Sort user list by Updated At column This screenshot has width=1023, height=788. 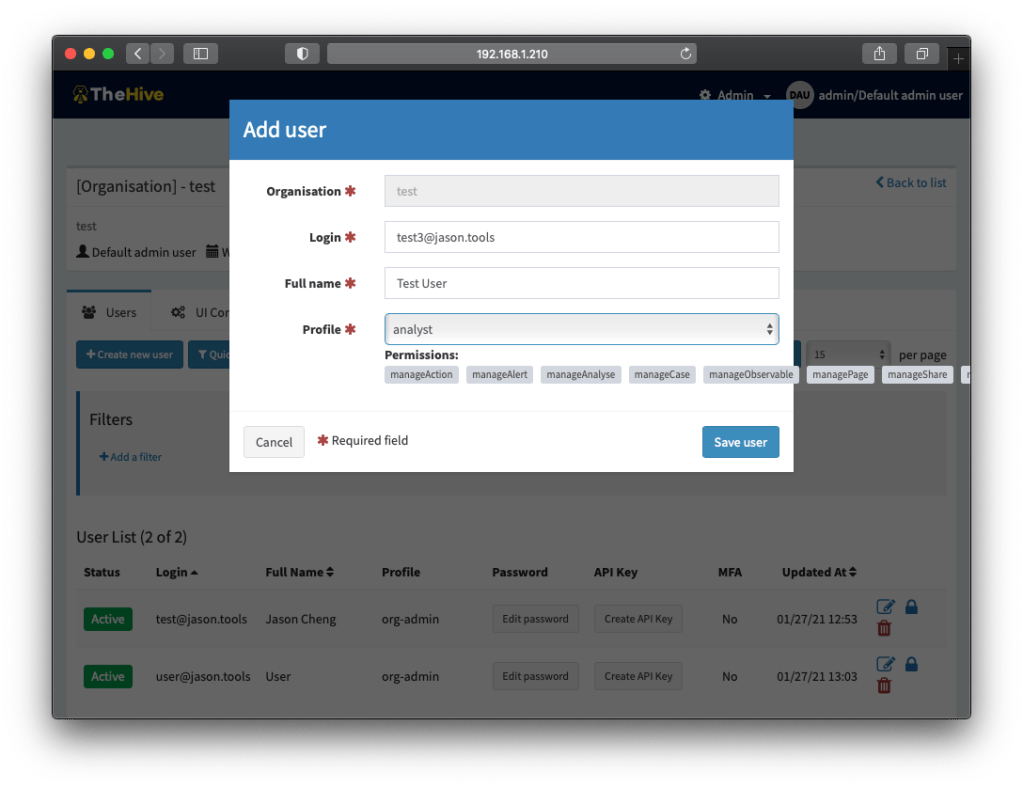click(x=819, y=572)
